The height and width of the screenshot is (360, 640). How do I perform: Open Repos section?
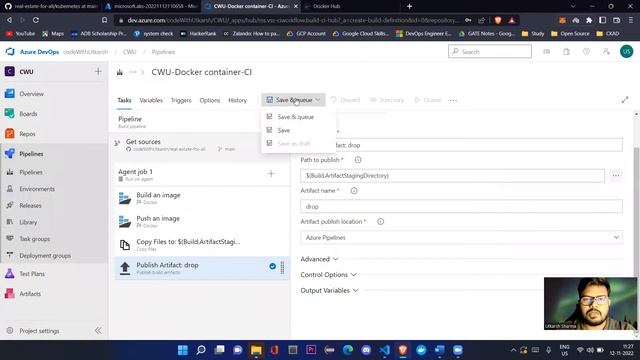coord(27,133)
